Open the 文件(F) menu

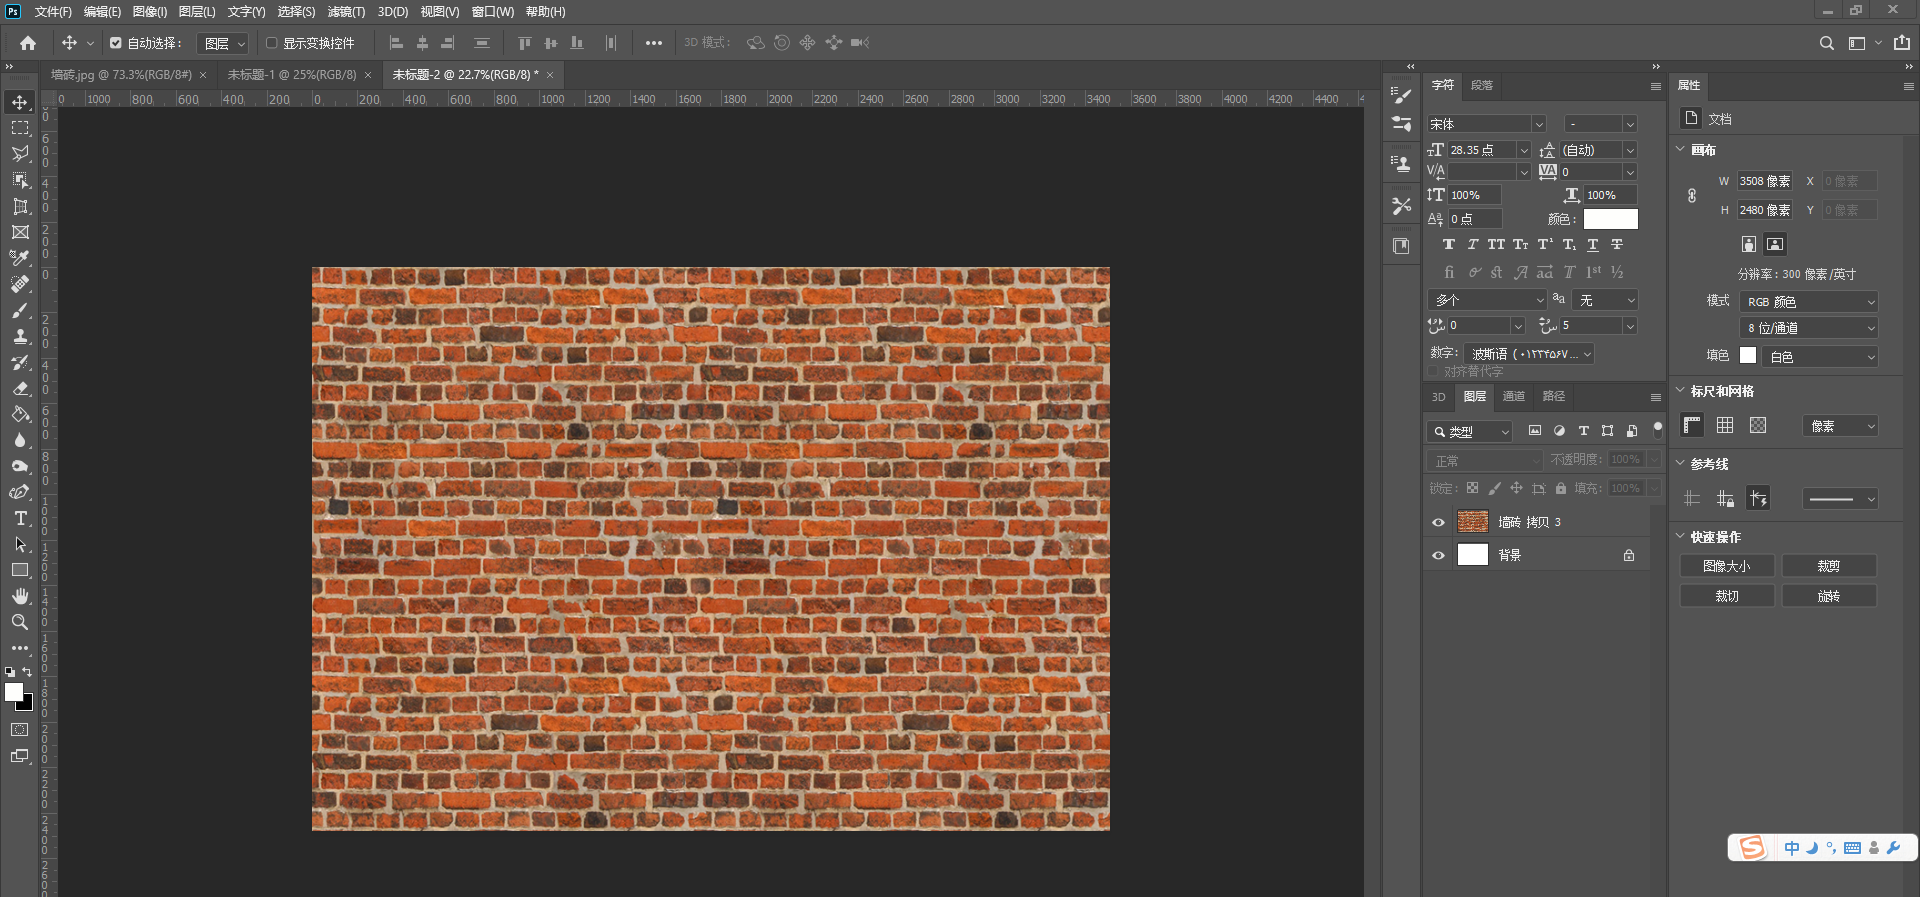[x=53, y=12]
